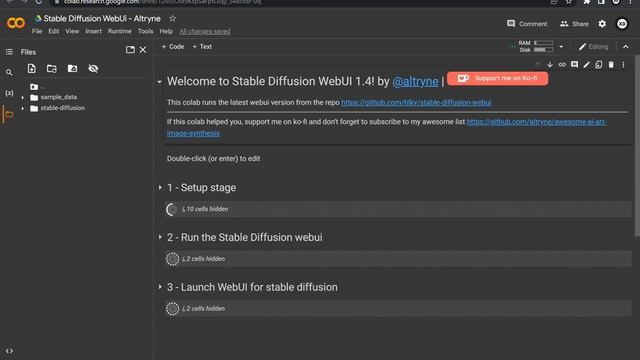Toggle show hidden files eye icon
The width and height of the screenshot is (640, 360).
tap(93, 69)
